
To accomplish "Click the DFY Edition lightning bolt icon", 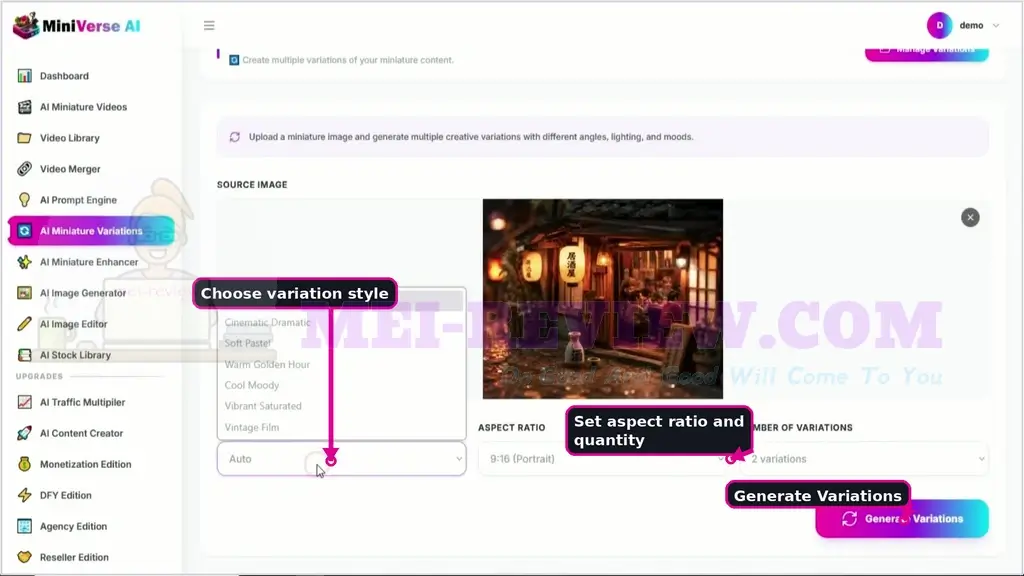I will tap(24, 495).
